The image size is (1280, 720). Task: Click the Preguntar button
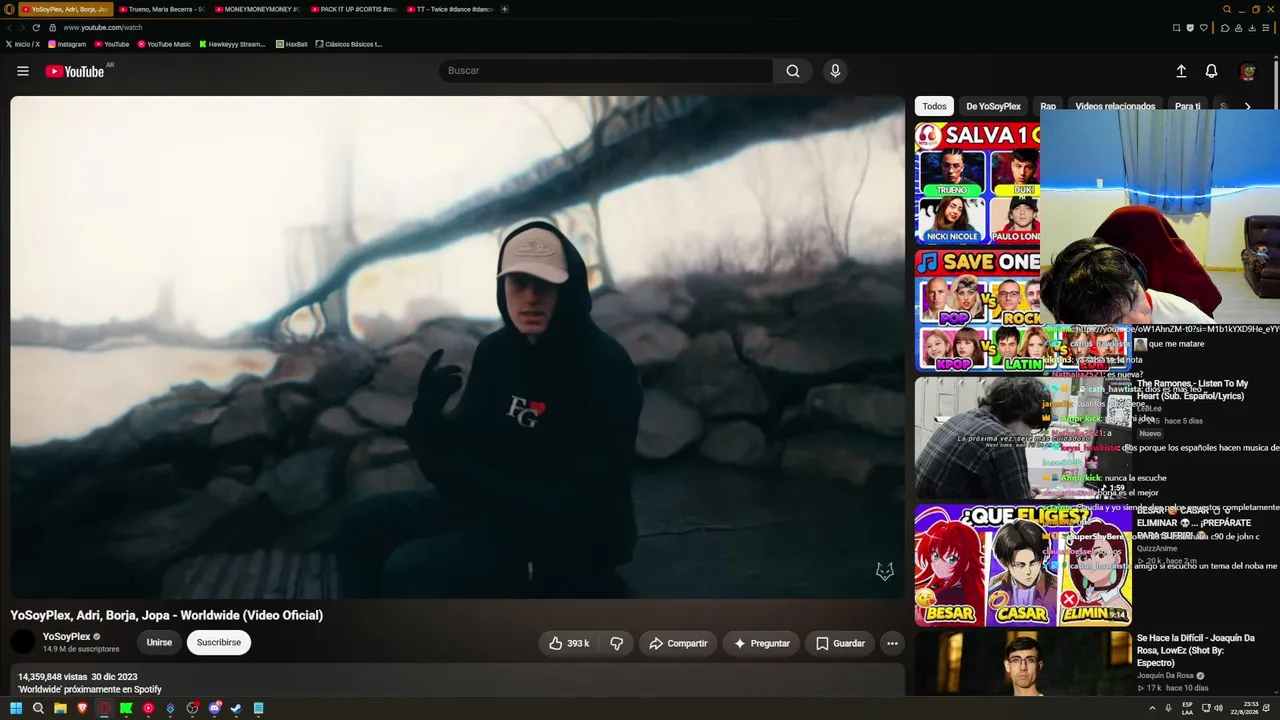[762, 643]
